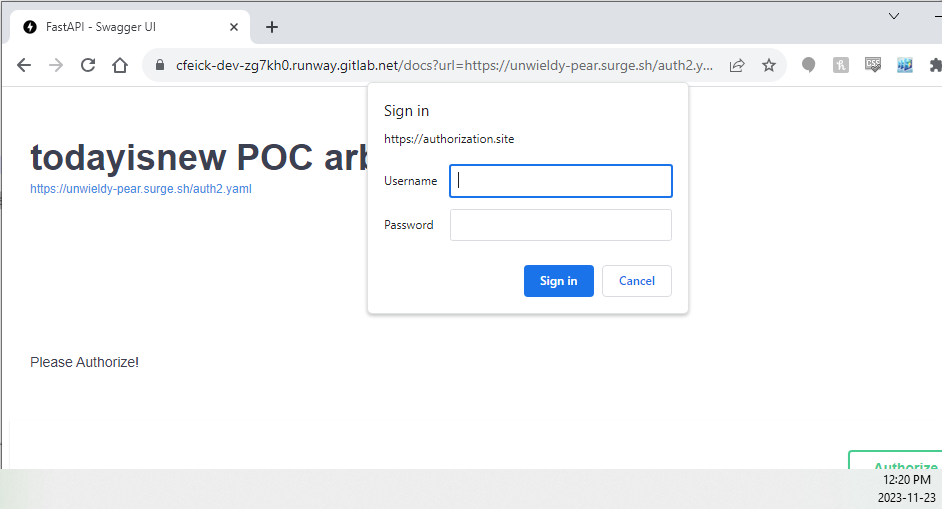This screenshot has height=509, width=942.
Task: Click the forward navigation arrow
Action: 56,65
